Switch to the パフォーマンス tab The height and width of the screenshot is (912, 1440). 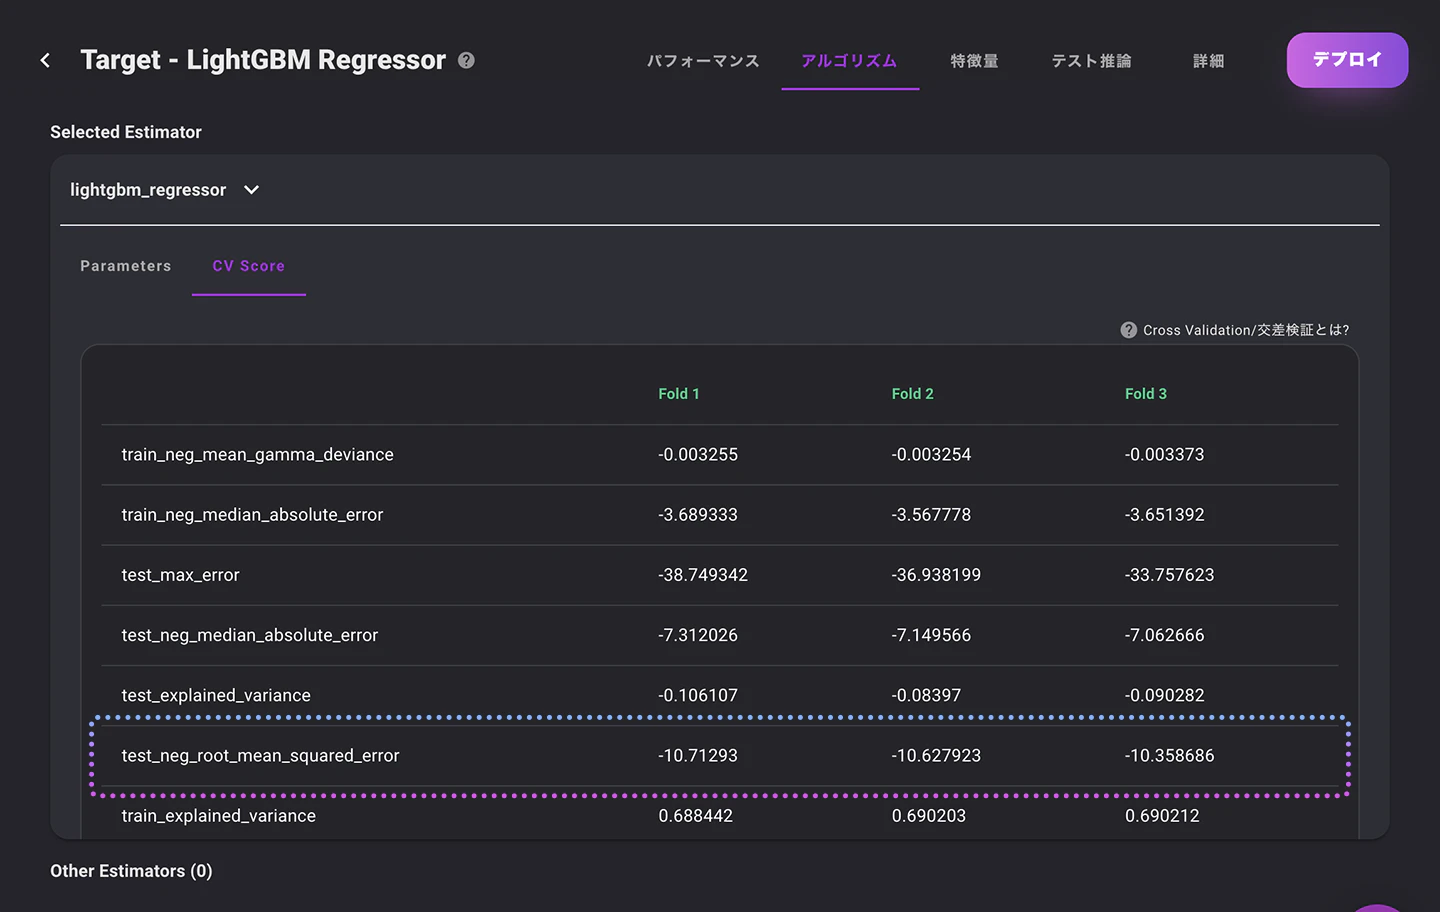pyautogui.click(x=703, y=61)
